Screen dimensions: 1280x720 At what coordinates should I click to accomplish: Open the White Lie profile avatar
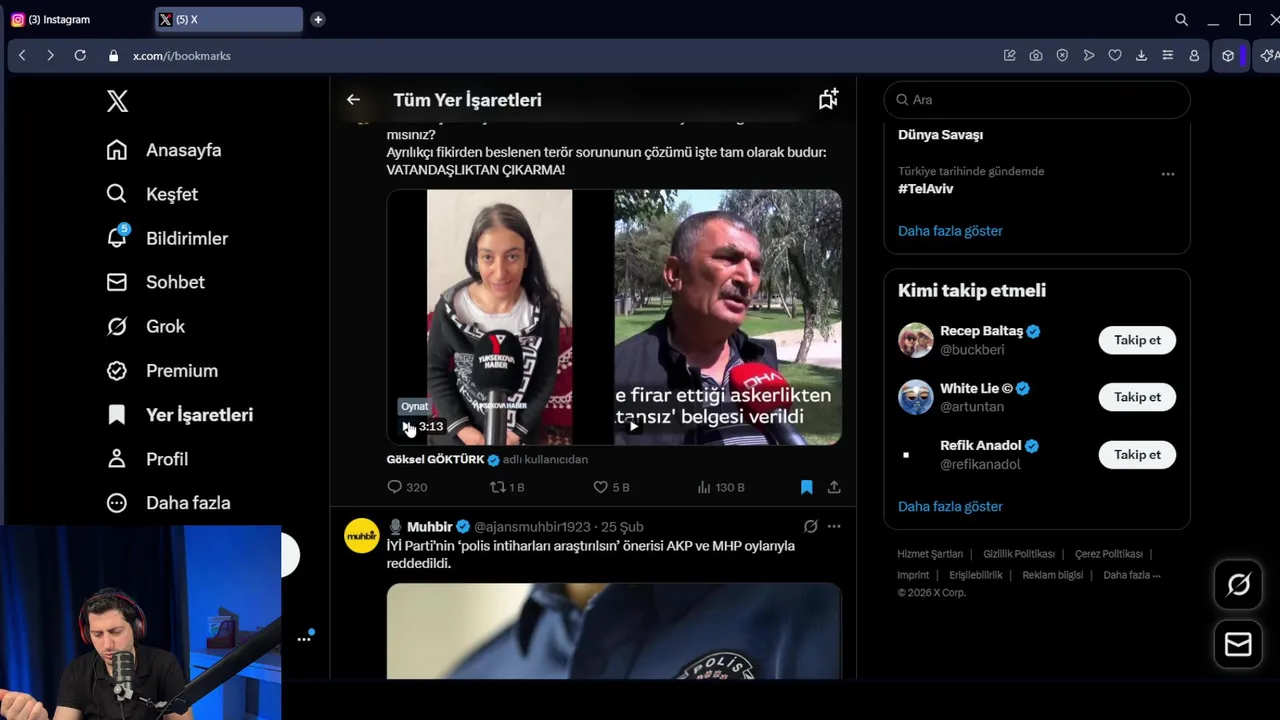pyautogui.click(x=915, y=397)
